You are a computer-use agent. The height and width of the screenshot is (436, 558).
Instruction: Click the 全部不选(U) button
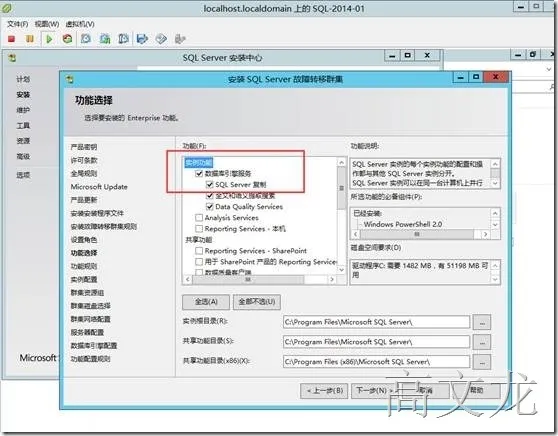[257, 302]
